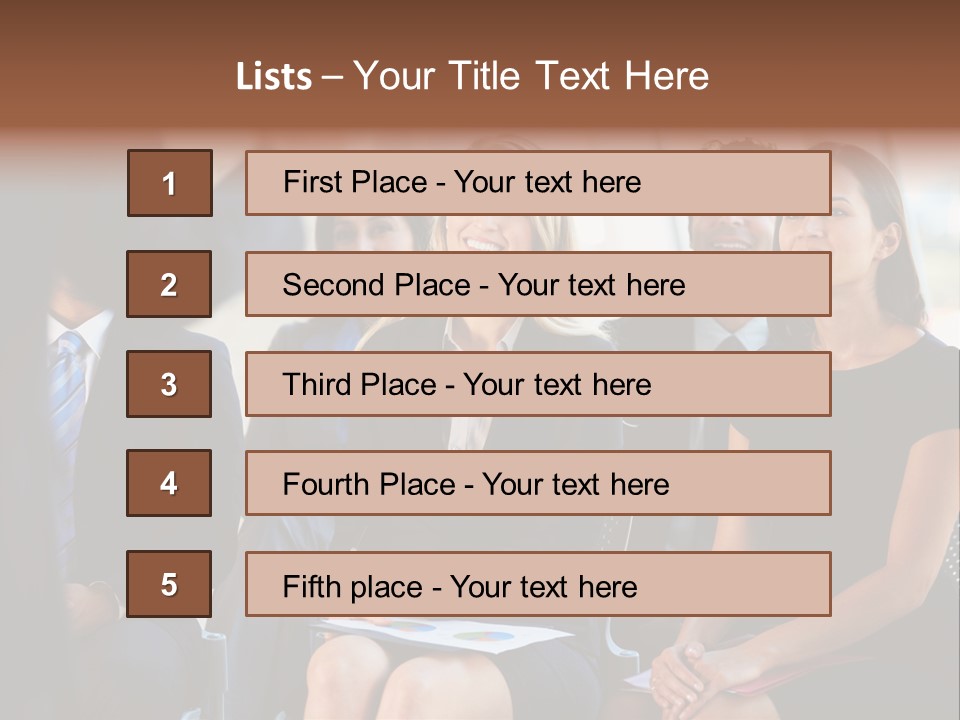Click the number 1 brown box
The height and width of the screenshot is (720, 960).
pos(170,183)
